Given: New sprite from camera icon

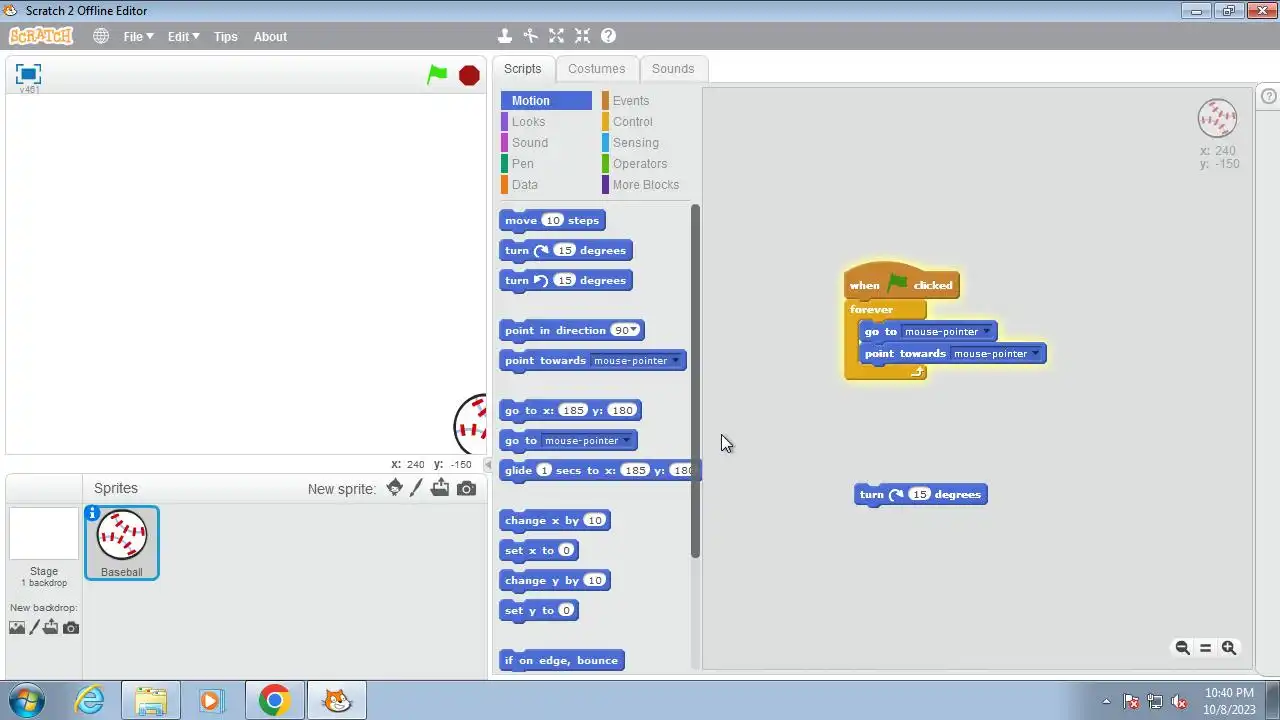Looking at the screenshot, I should [466, 488].
